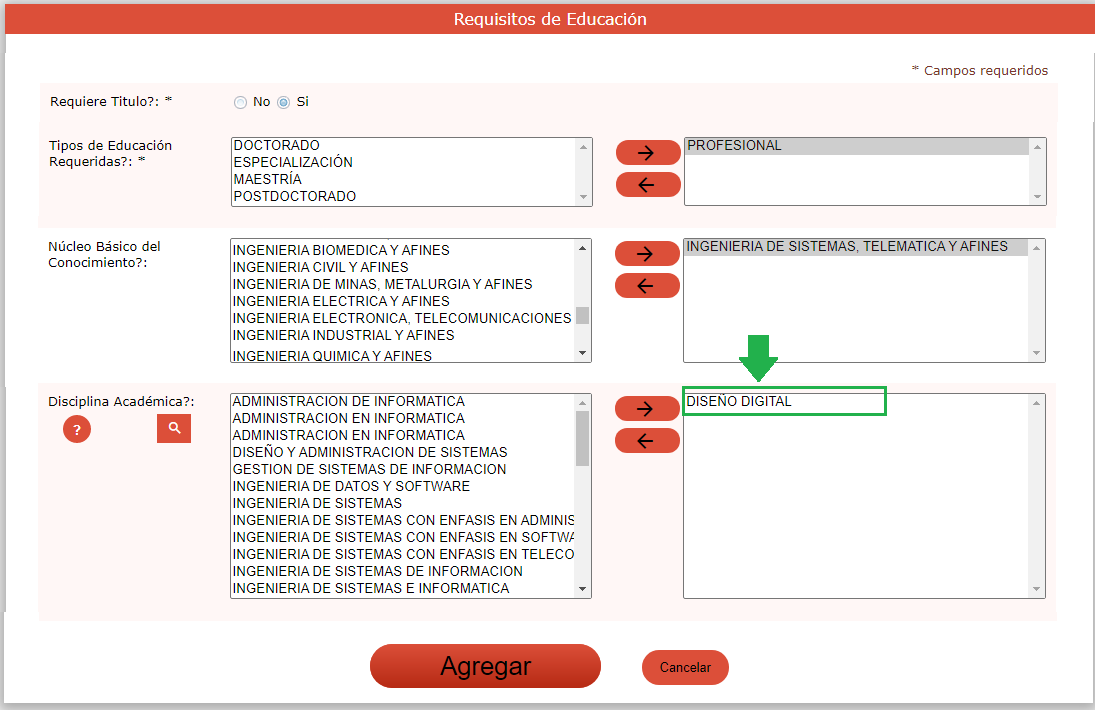This screenshot has width=1095, height=710.
Task: Move selected Núcleo Básico item right
Action: click(x=647, y=253)
